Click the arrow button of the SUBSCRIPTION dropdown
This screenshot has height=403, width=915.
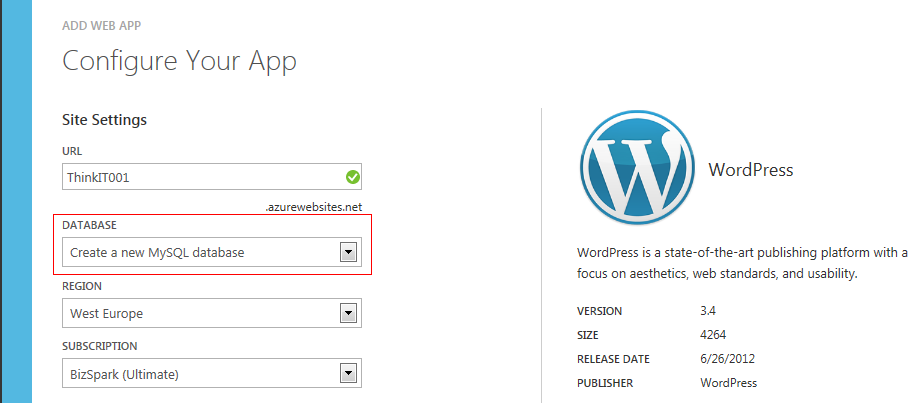348,373
